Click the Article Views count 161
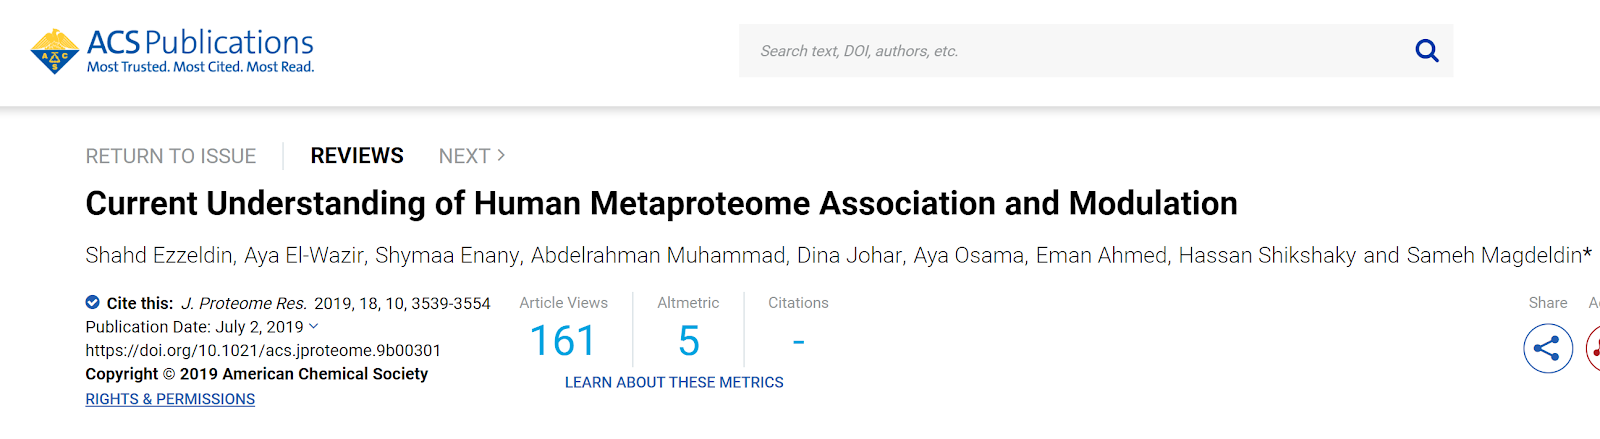The width and height of the screenshot is (1600, 439). (x=563, y=341)
